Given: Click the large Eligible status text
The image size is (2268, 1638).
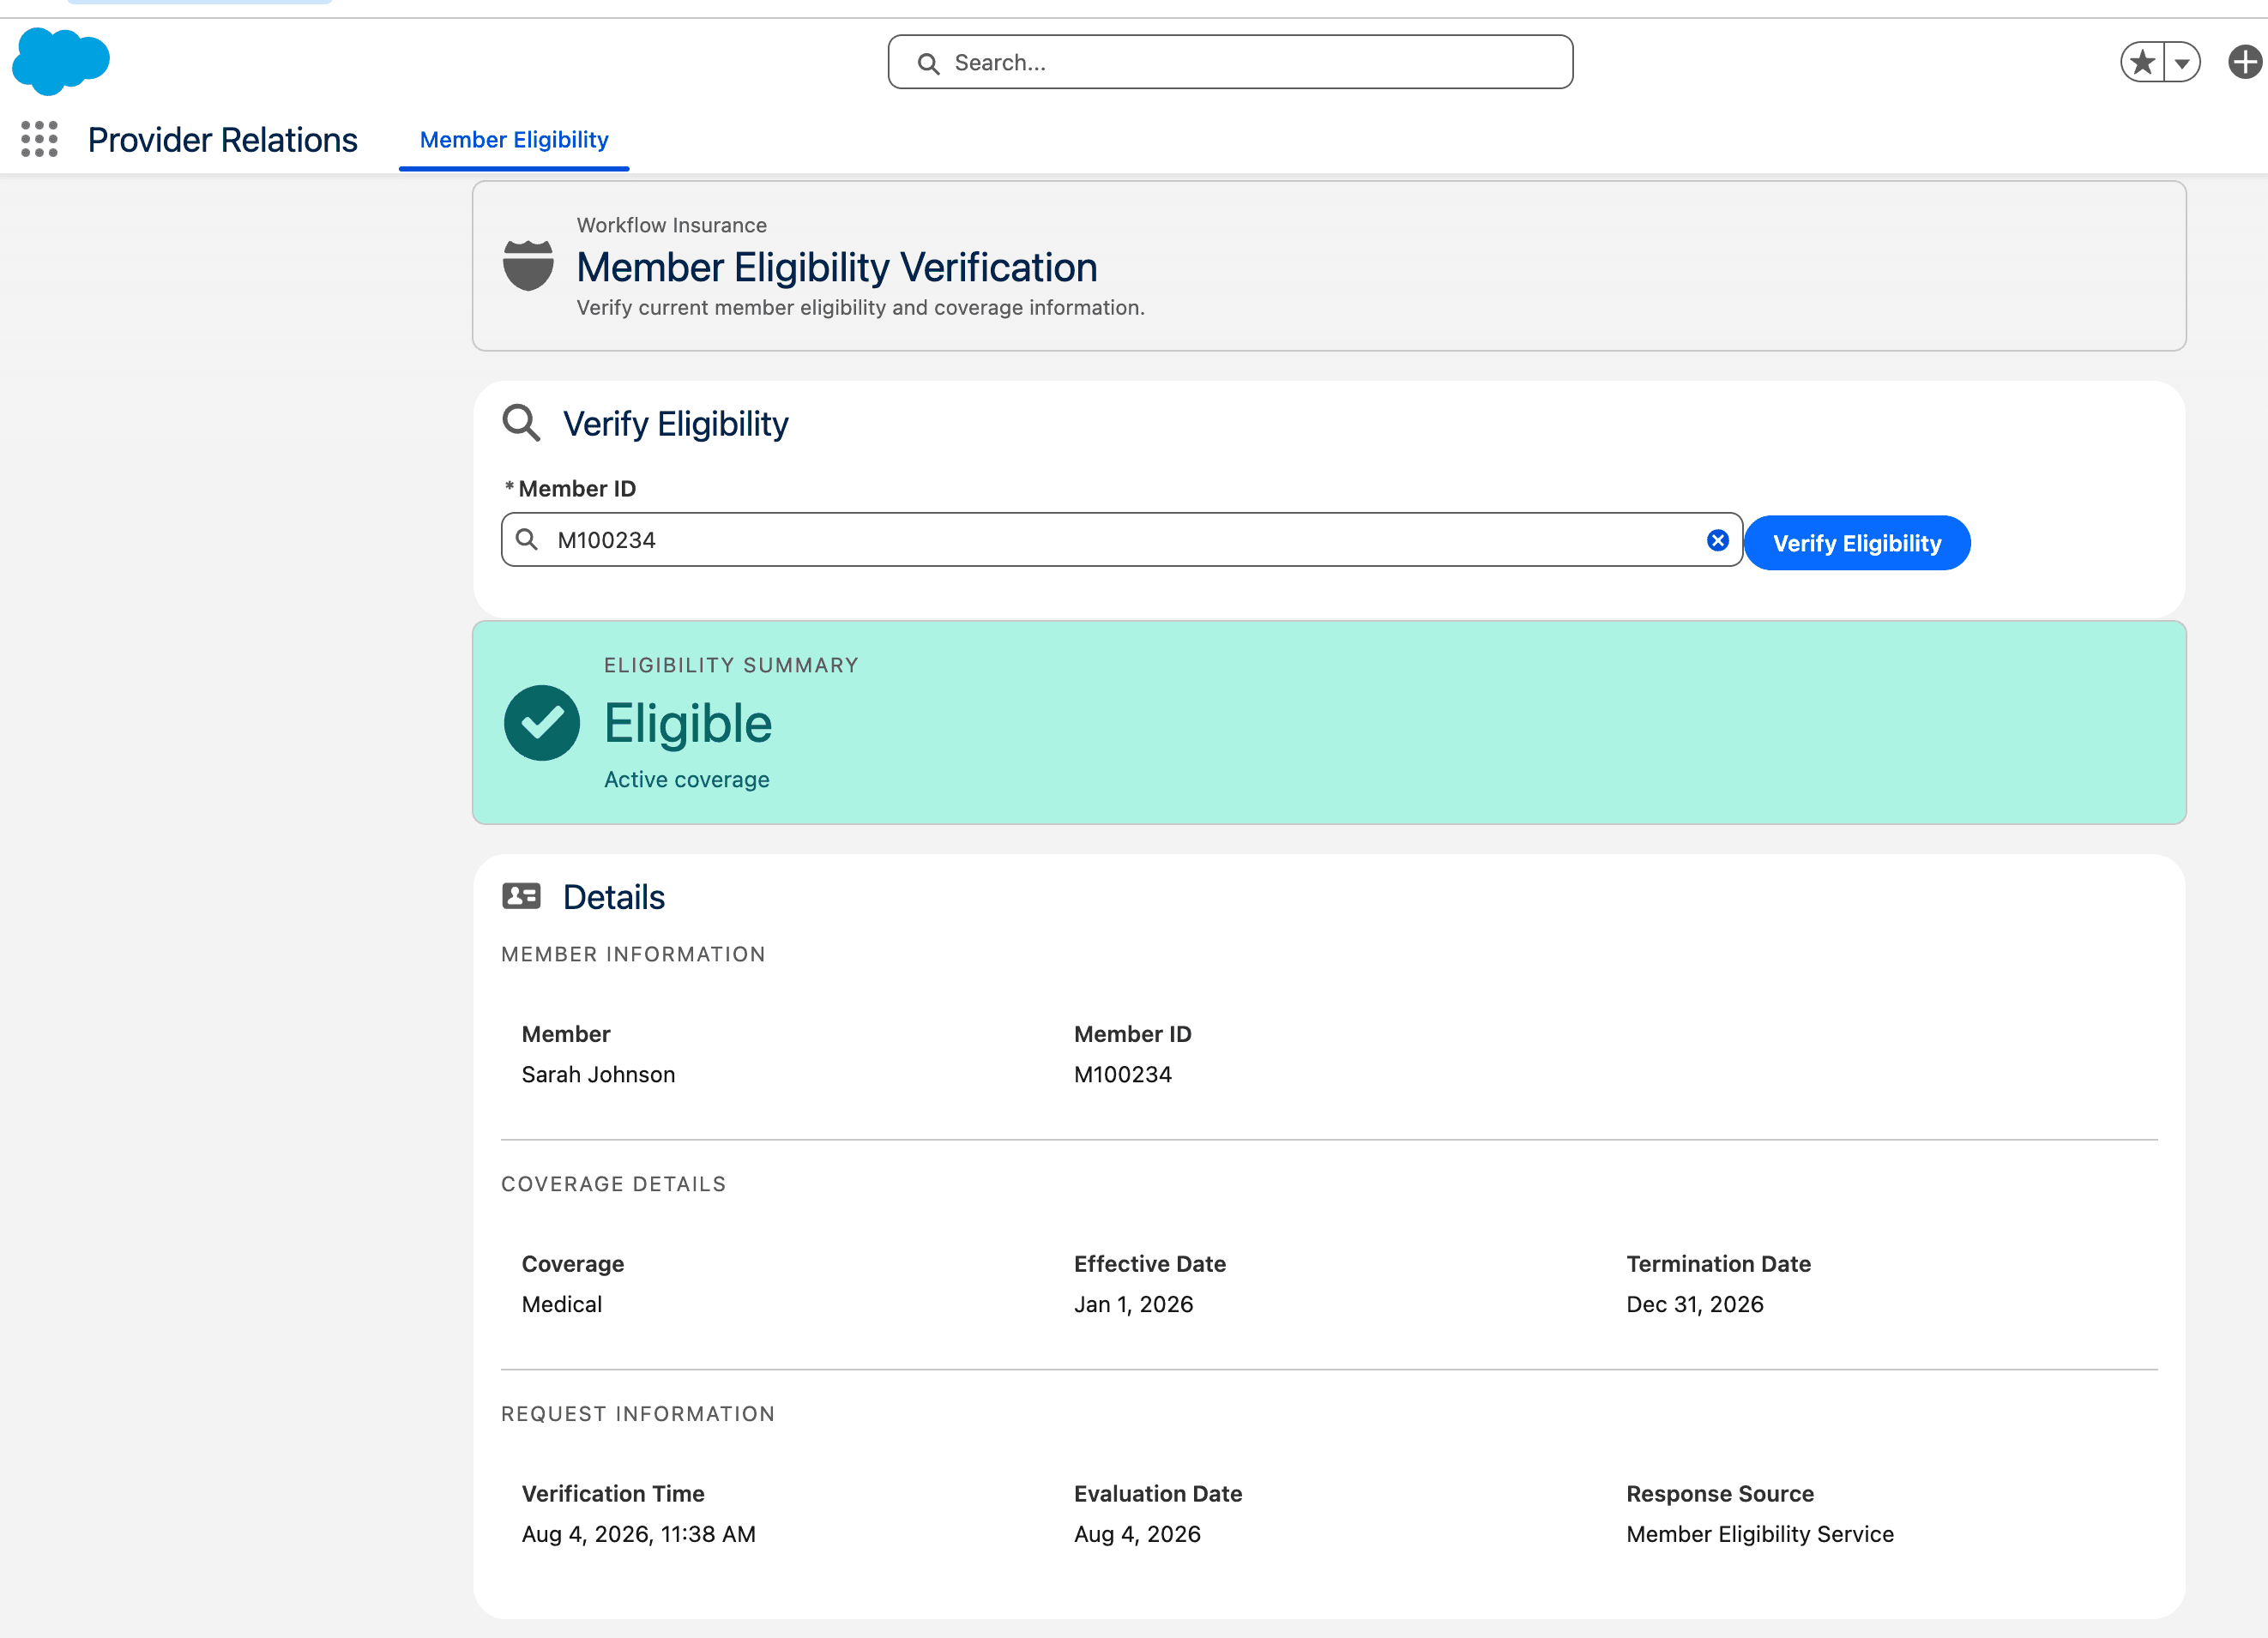Looking at the screenshot, I should (x=688, y=723).
